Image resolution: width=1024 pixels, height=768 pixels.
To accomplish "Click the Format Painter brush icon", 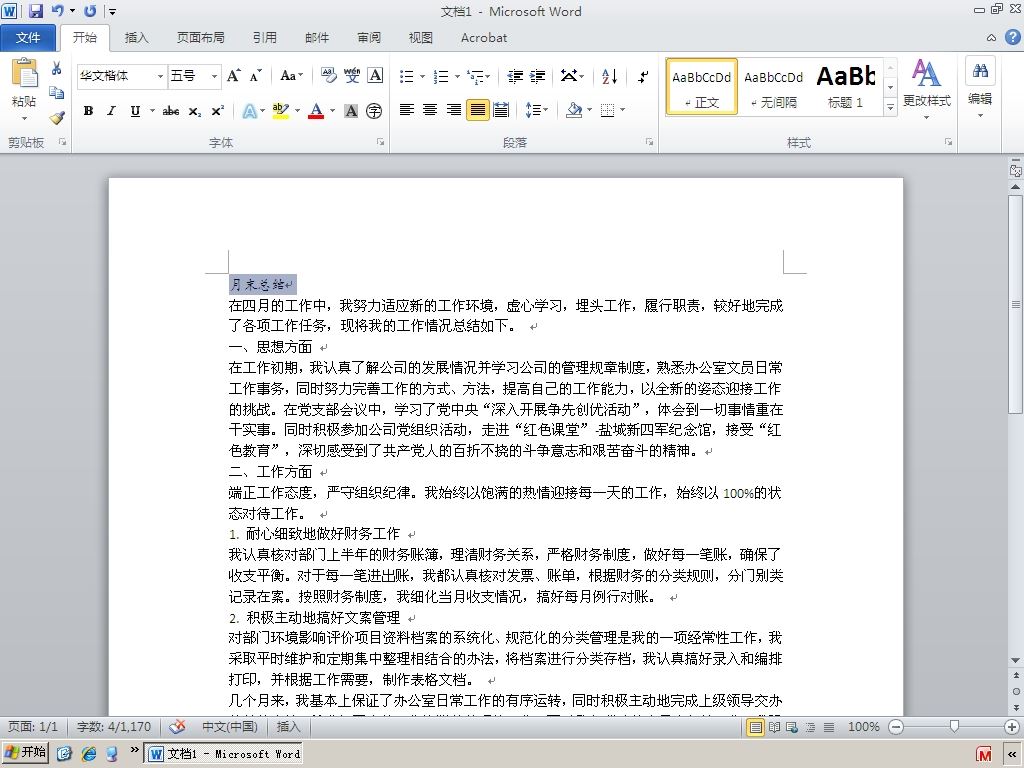I will click(x=57, y=118).
